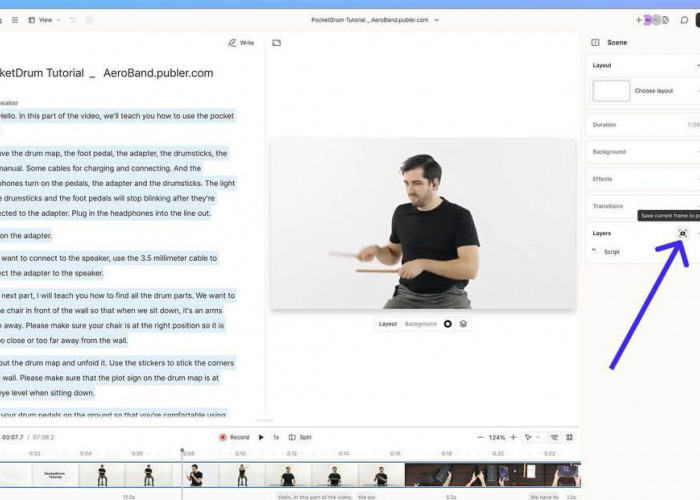
Task: Open the hamburger menu in the top bar
Action: (x=15, y=20)
